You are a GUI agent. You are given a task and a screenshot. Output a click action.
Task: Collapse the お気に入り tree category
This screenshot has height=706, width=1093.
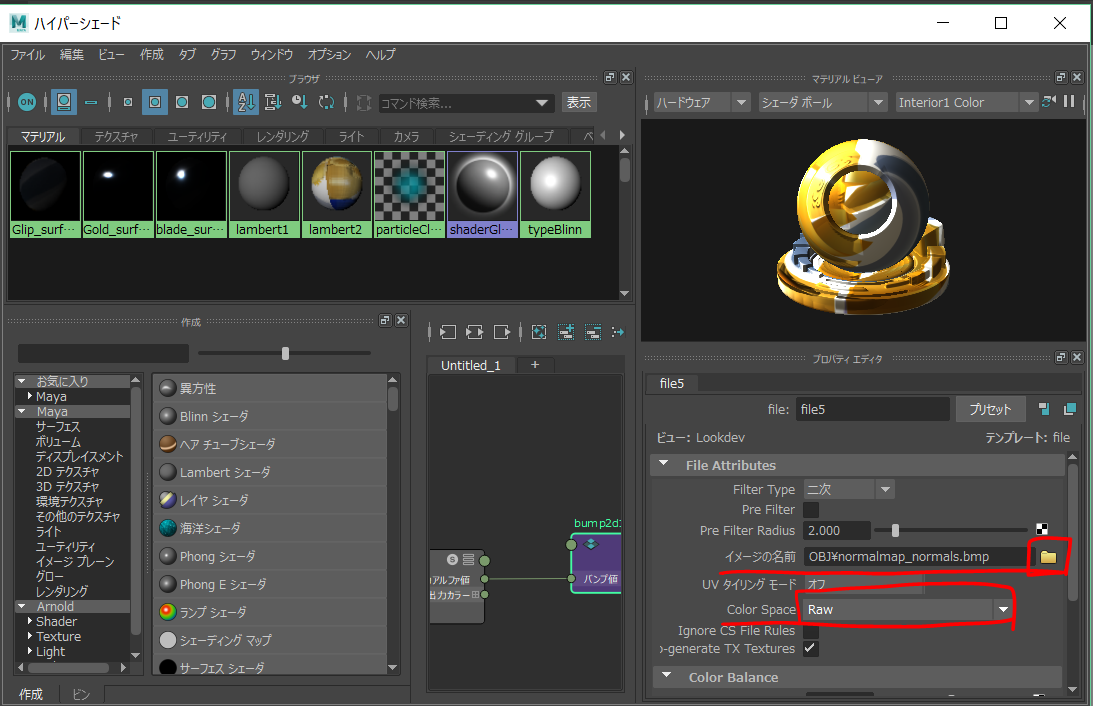22,381
